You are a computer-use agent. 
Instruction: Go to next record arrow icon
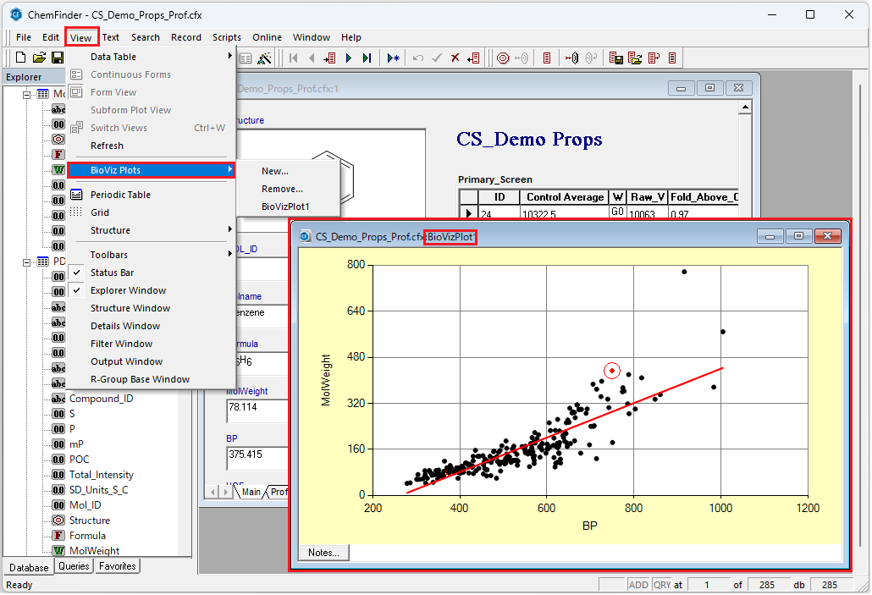pos(348,58)
